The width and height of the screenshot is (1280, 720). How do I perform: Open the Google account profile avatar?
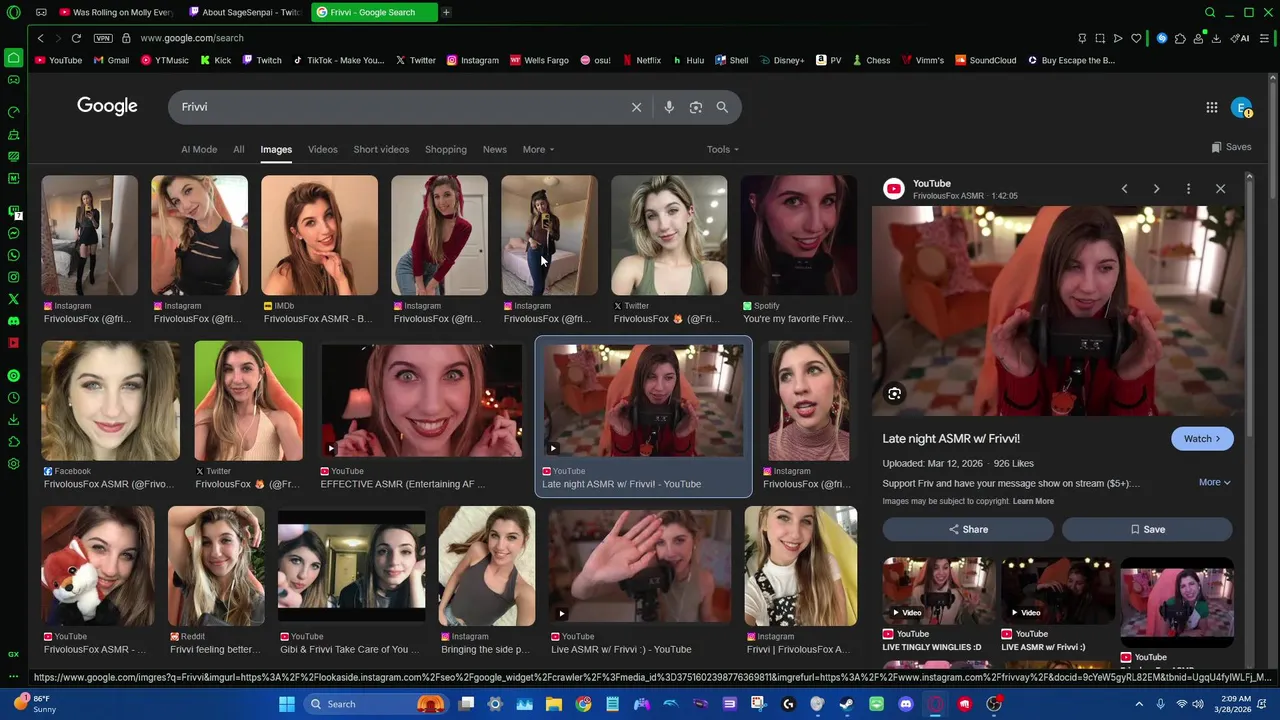click(x=1241, y=107)
